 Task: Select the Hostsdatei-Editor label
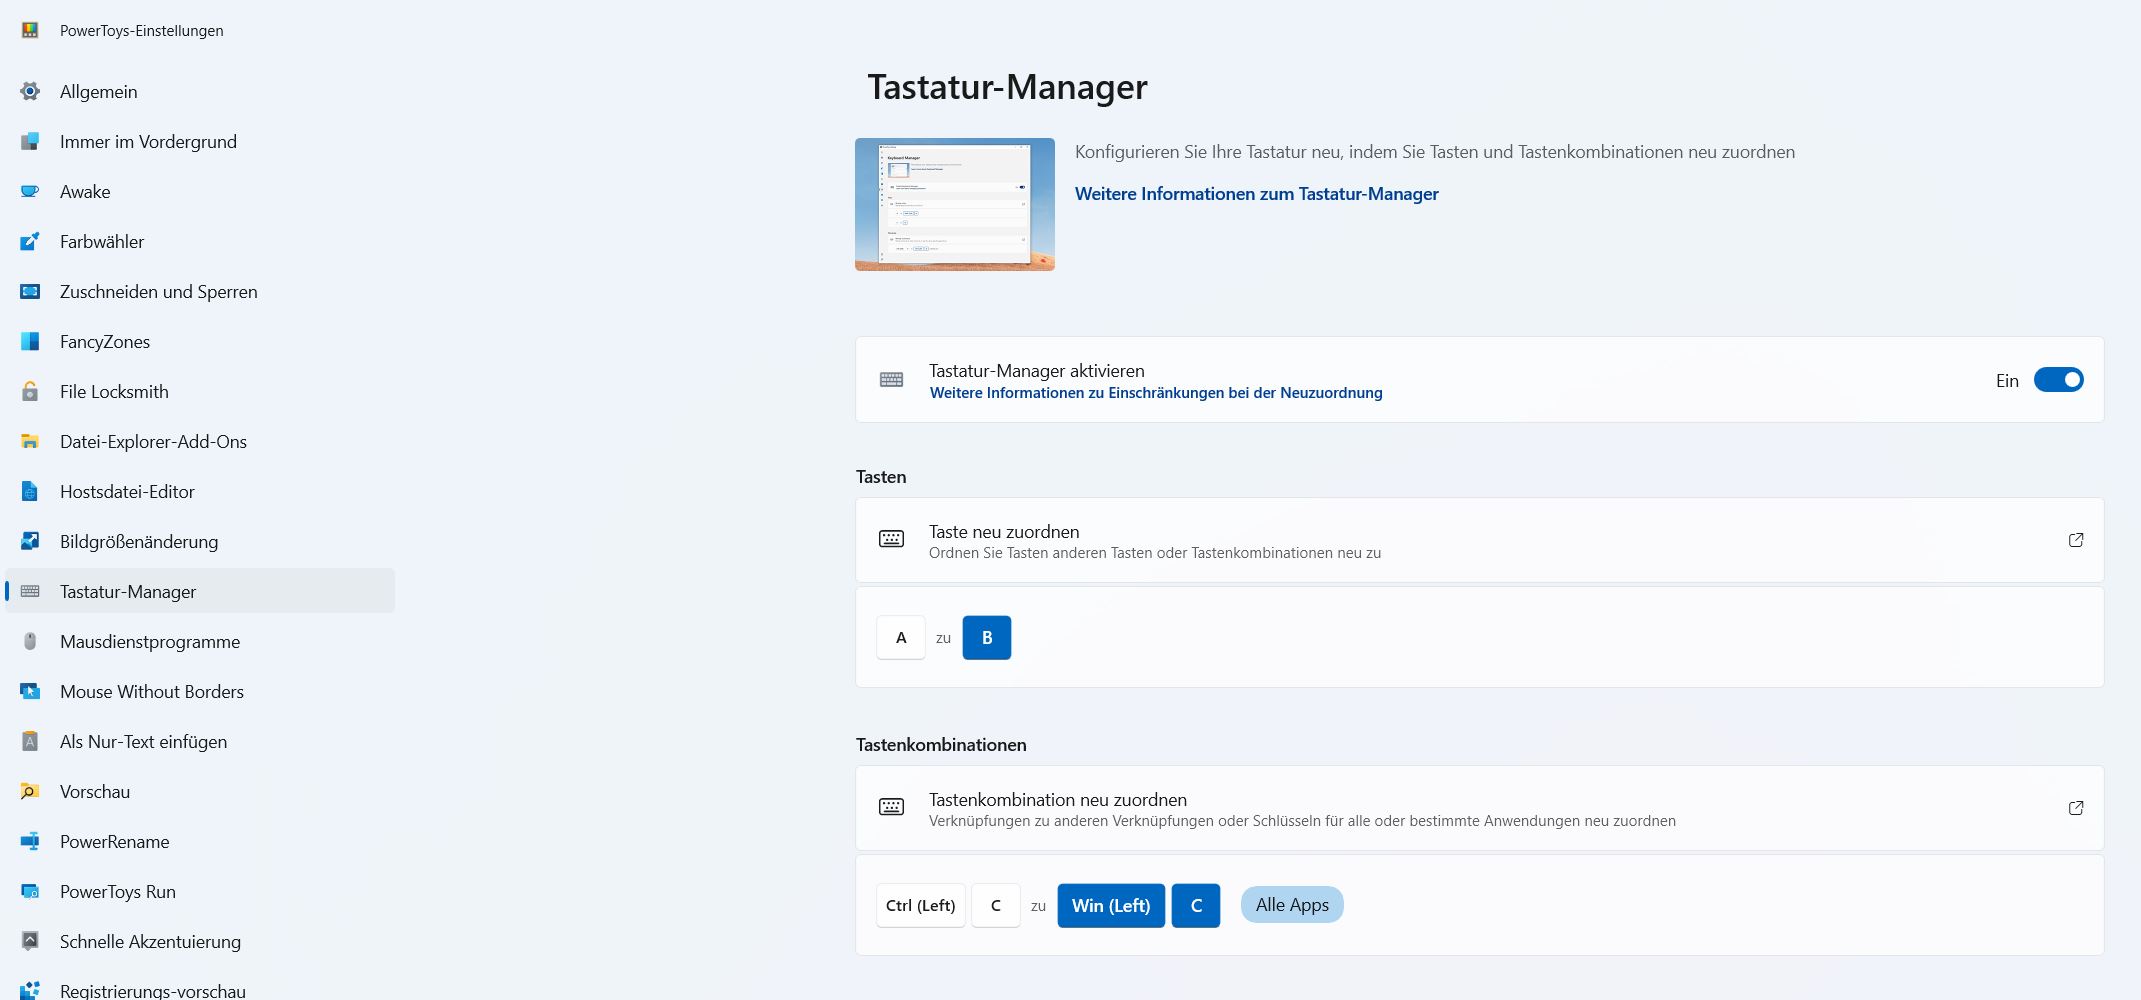tap(127, 491)
